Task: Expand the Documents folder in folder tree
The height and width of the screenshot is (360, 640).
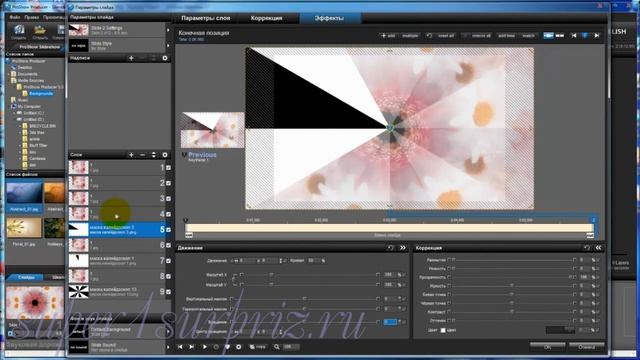Action: pos(9,74)
